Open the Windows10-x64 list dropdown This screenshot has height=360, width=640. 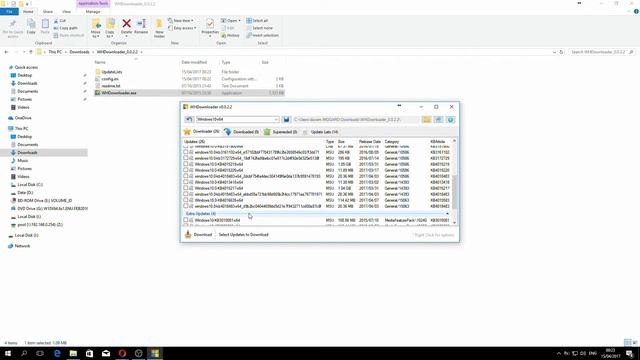(276, 120)
